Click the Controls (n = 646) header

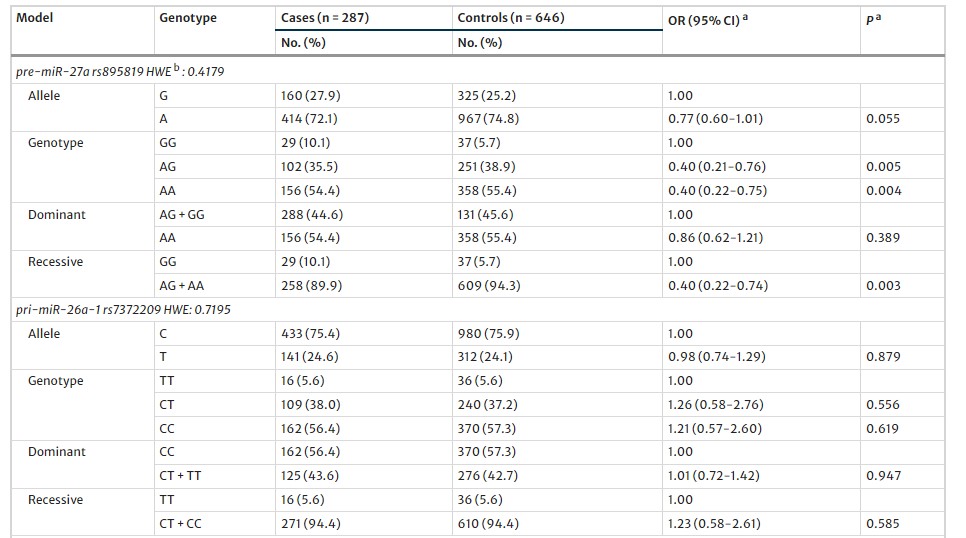click(x=510, y=18)
